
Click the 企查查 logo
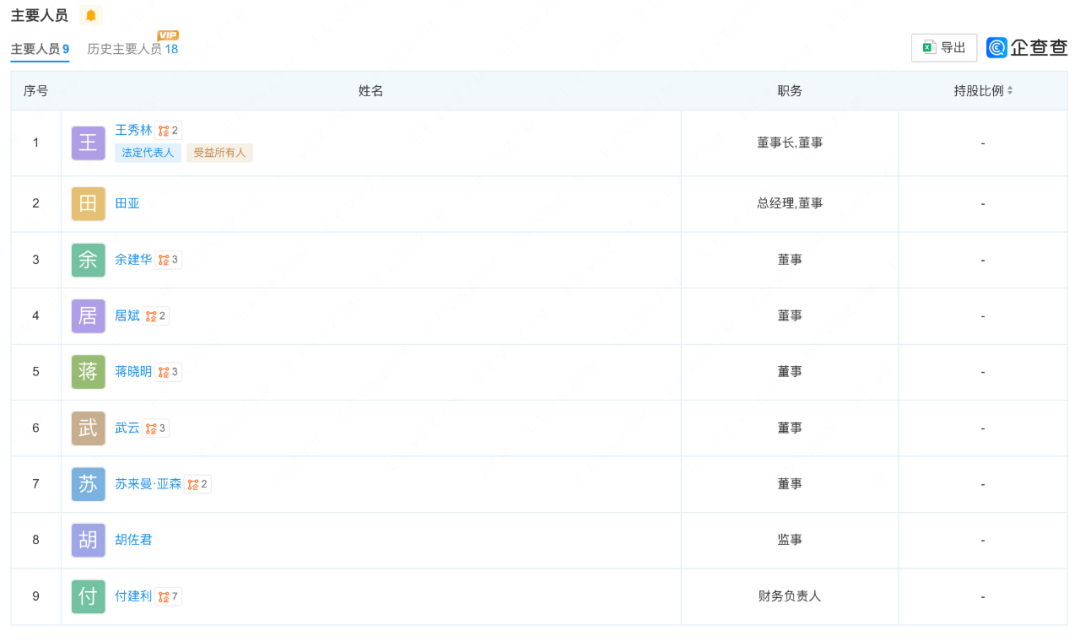1027,48
